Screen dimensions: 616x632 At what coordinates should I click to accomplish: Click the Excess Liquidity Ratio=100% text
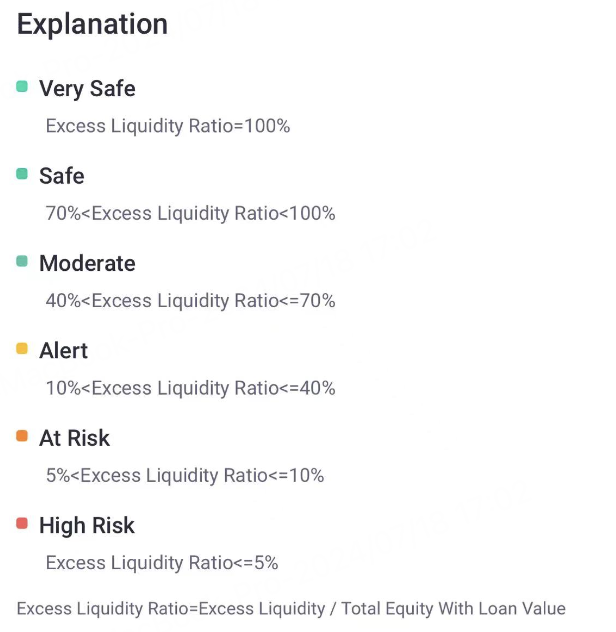point(168,126)
